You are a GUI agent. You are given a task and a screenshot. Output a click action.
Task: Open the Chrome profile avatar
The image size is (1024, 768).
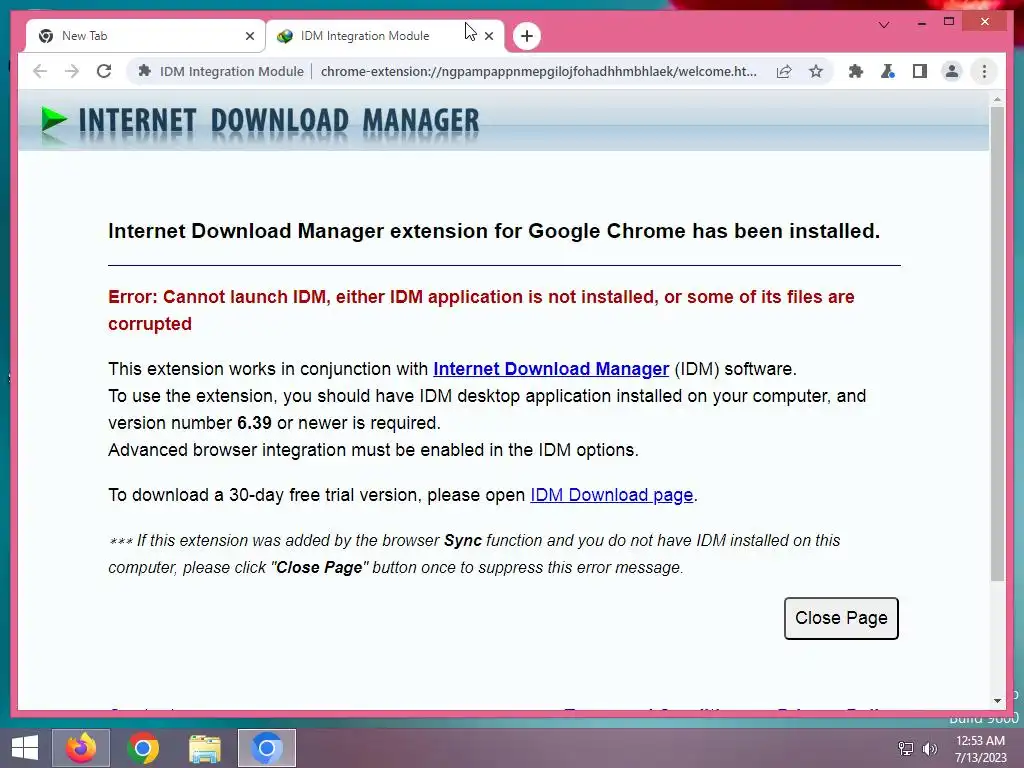click(952, 71)
